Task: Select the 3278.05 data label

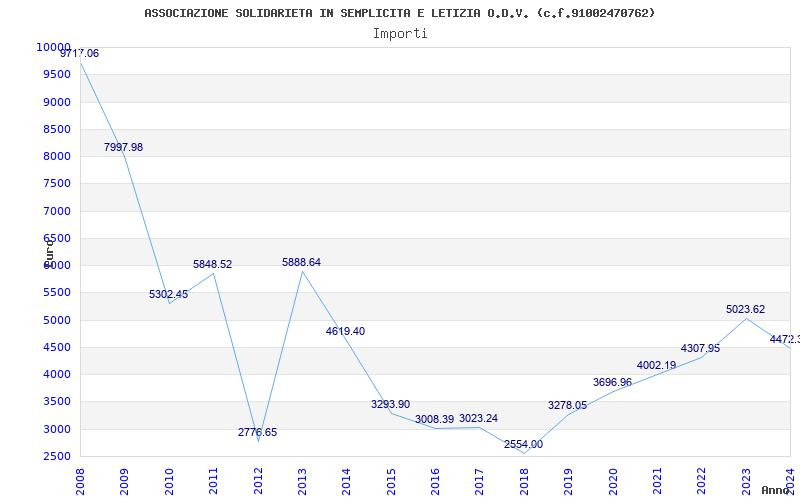Action: click(x=567, y=405)
